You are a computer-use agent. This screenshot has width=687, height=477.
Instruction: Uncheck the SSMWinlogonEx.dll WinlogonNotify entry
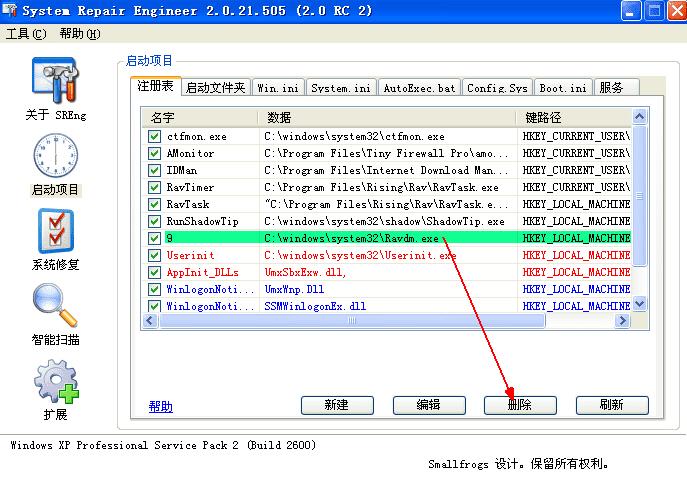click(x=154, y=306)
